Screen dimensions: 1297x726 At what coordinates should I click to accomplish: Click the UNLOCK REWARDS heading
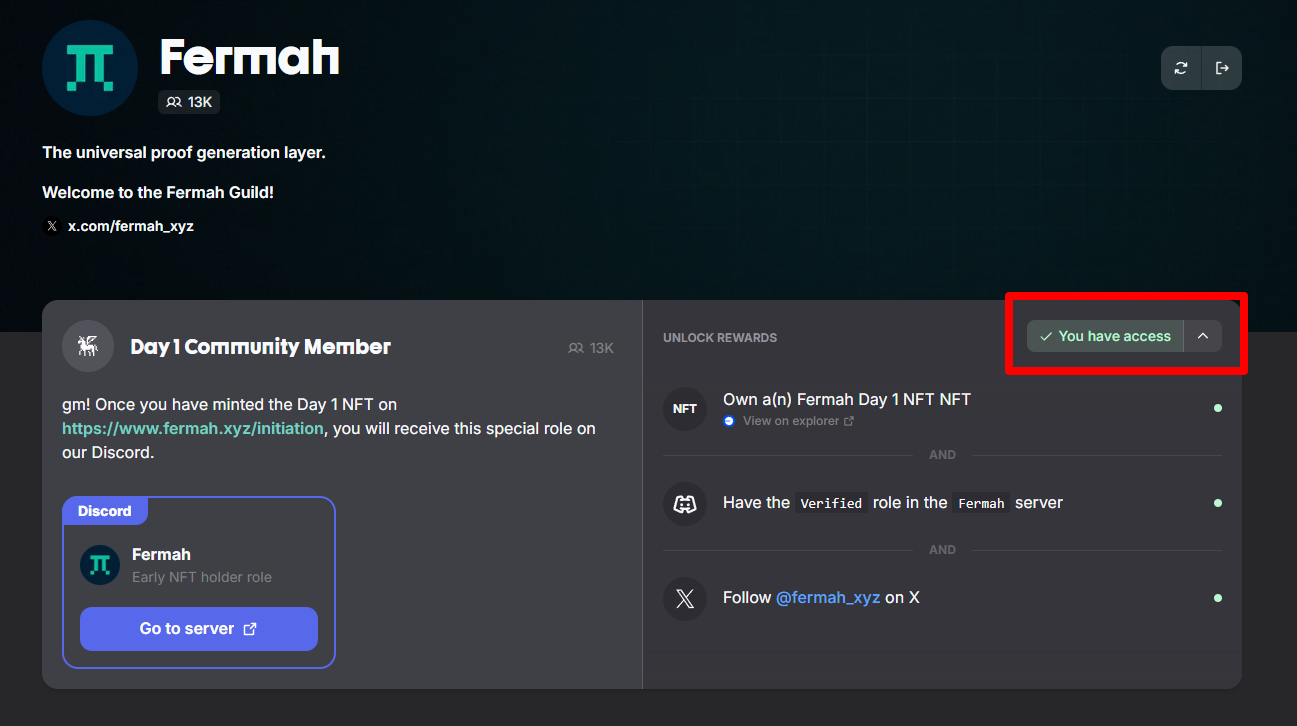720,338
